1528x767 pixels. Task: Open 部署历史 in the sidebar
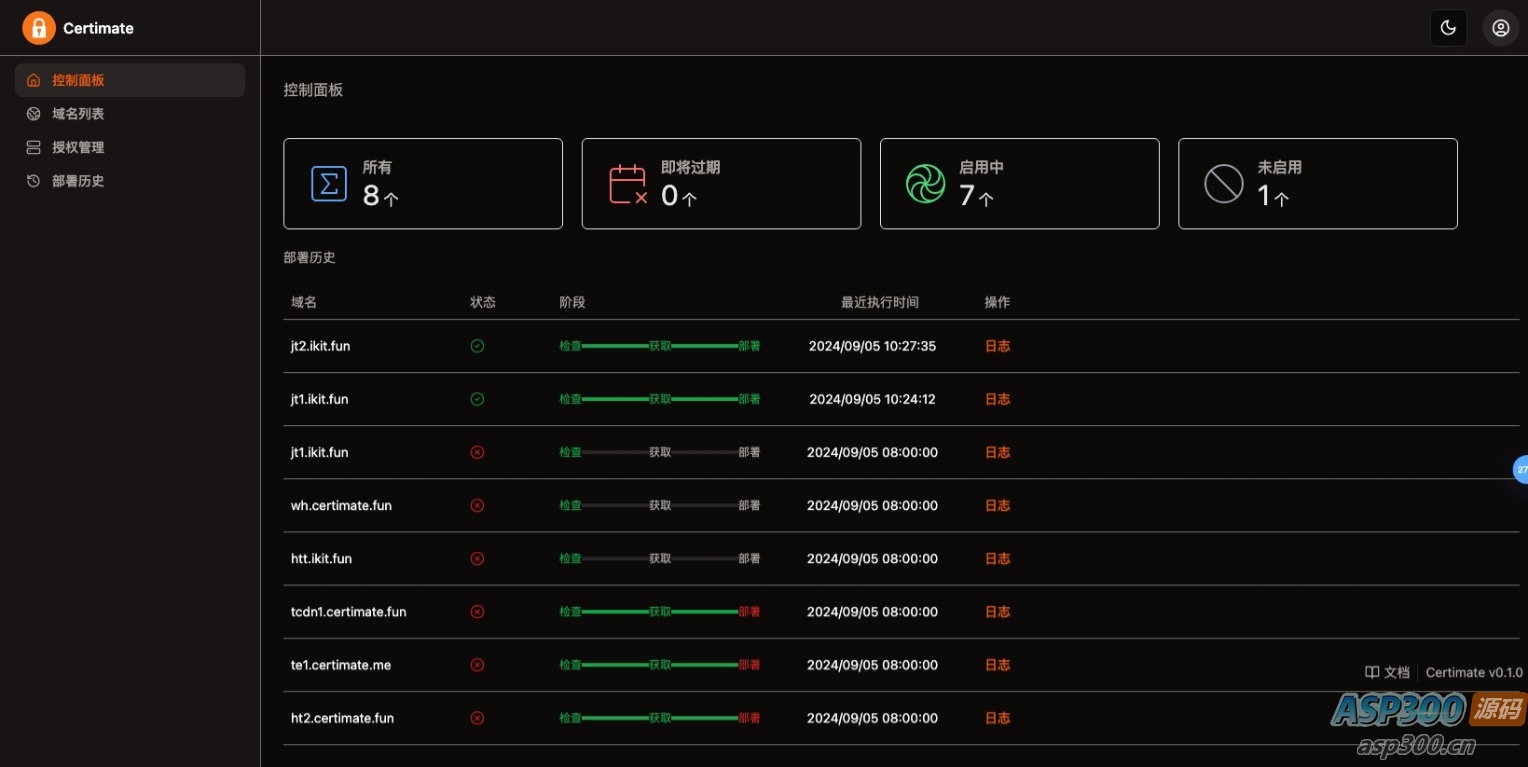tap(130, 181)
